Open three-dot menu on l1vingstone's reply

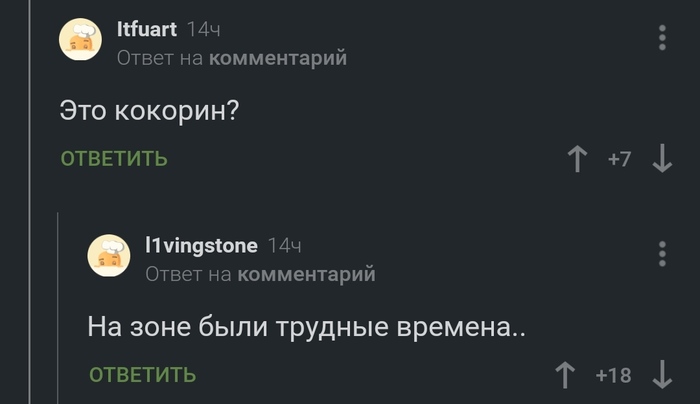pyautogui.click(x=661, y=254)
